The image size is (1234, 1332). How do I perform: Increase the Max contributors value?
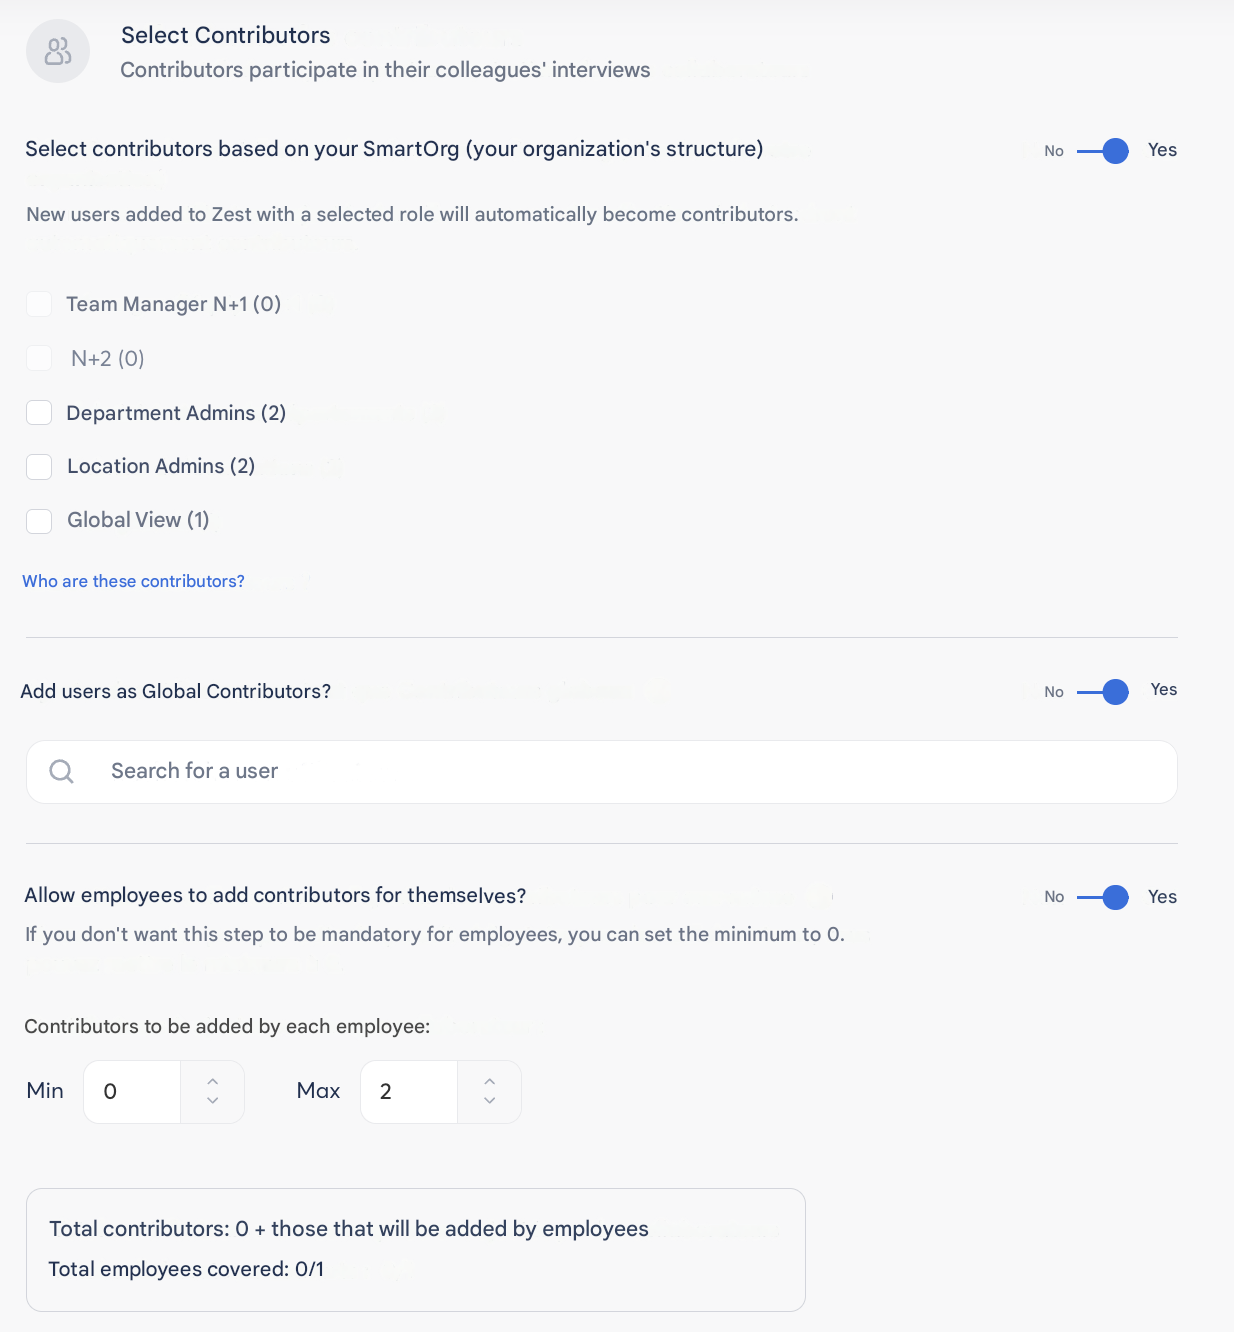tap(489, 1081)
